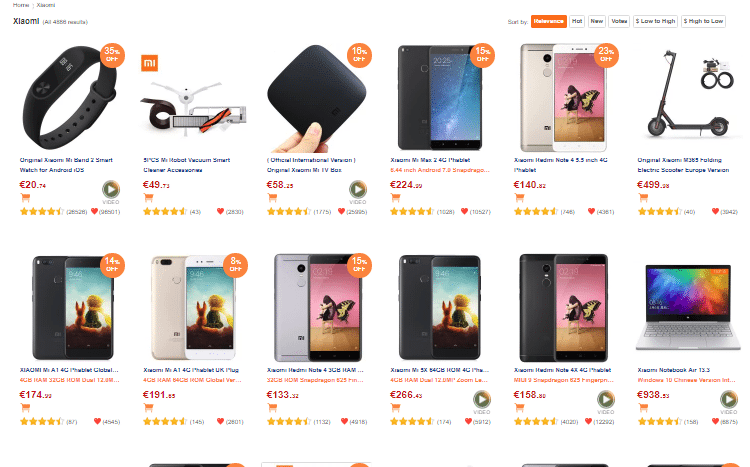
Task: Play video for Xiaomi Mi 5X phablet
Action: 481,401
